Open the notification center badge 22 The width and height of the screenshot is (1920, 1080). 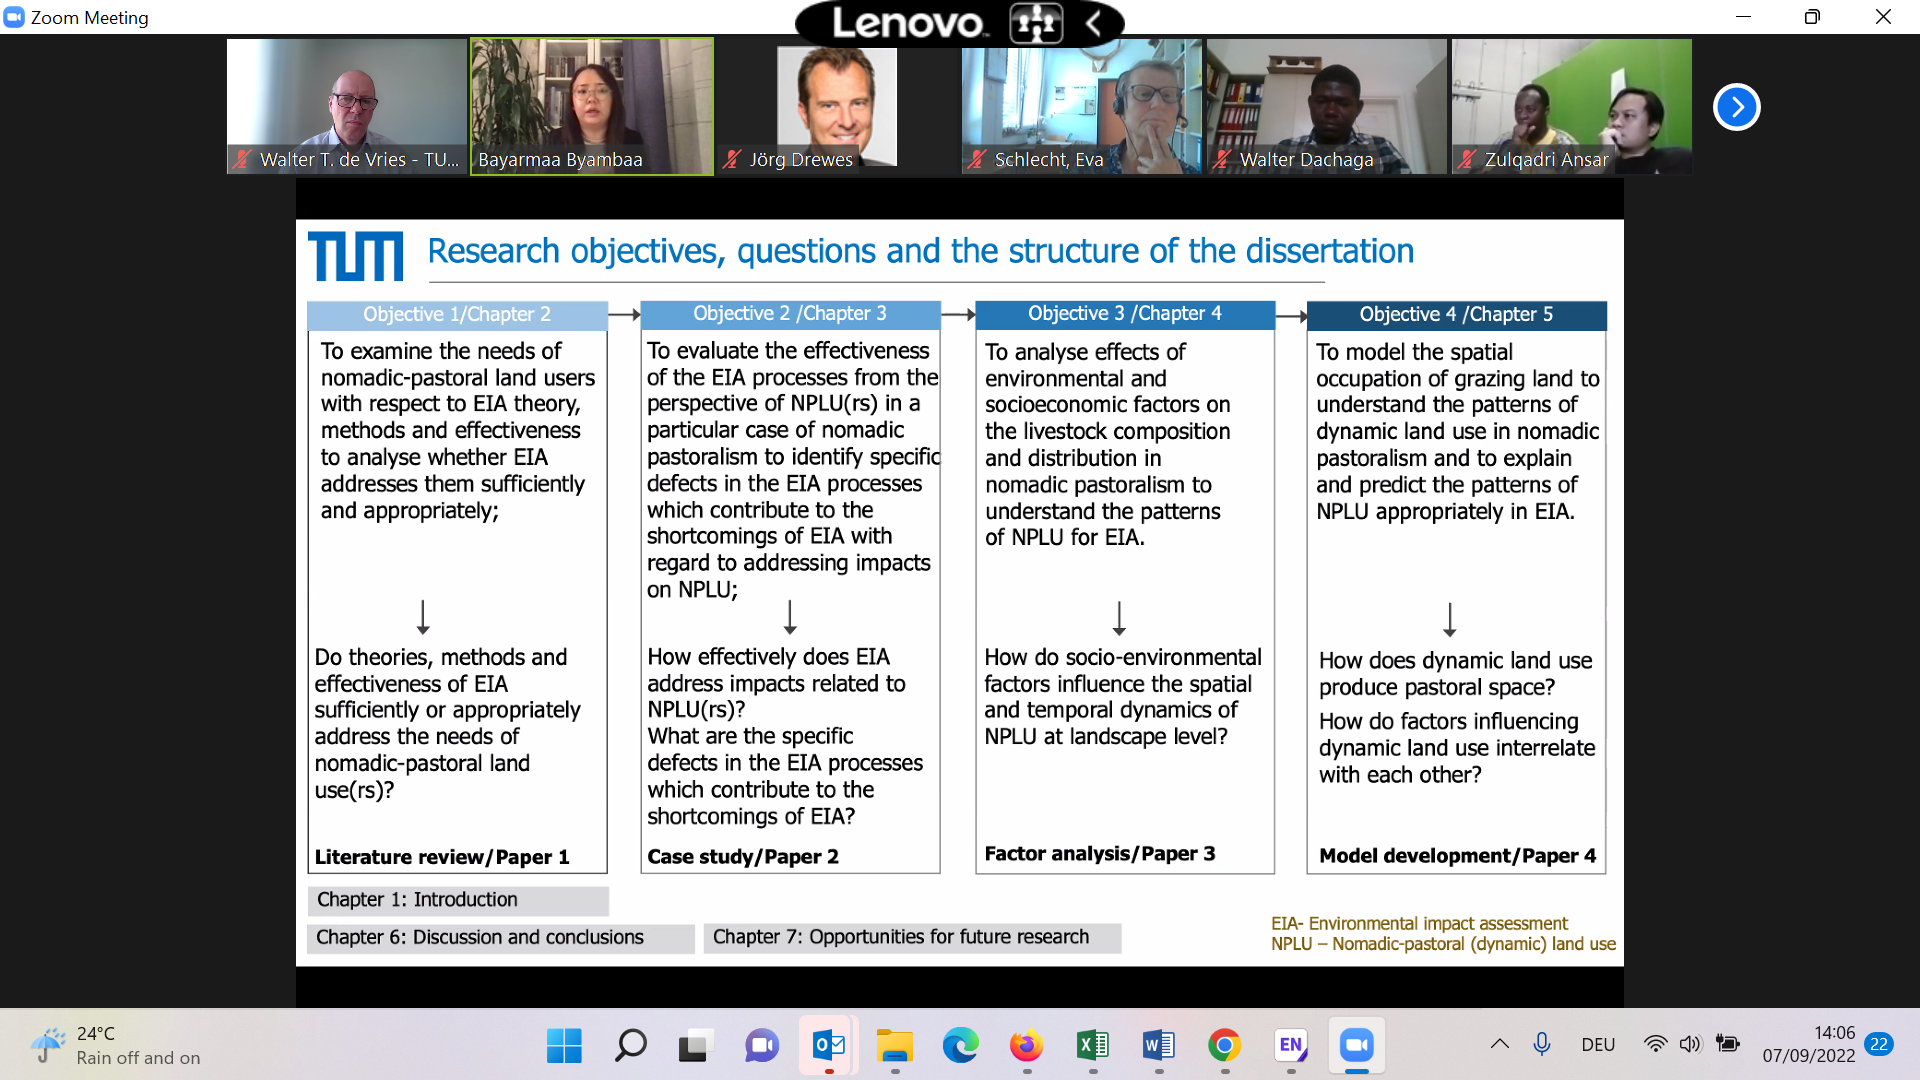[1880, 1045]
